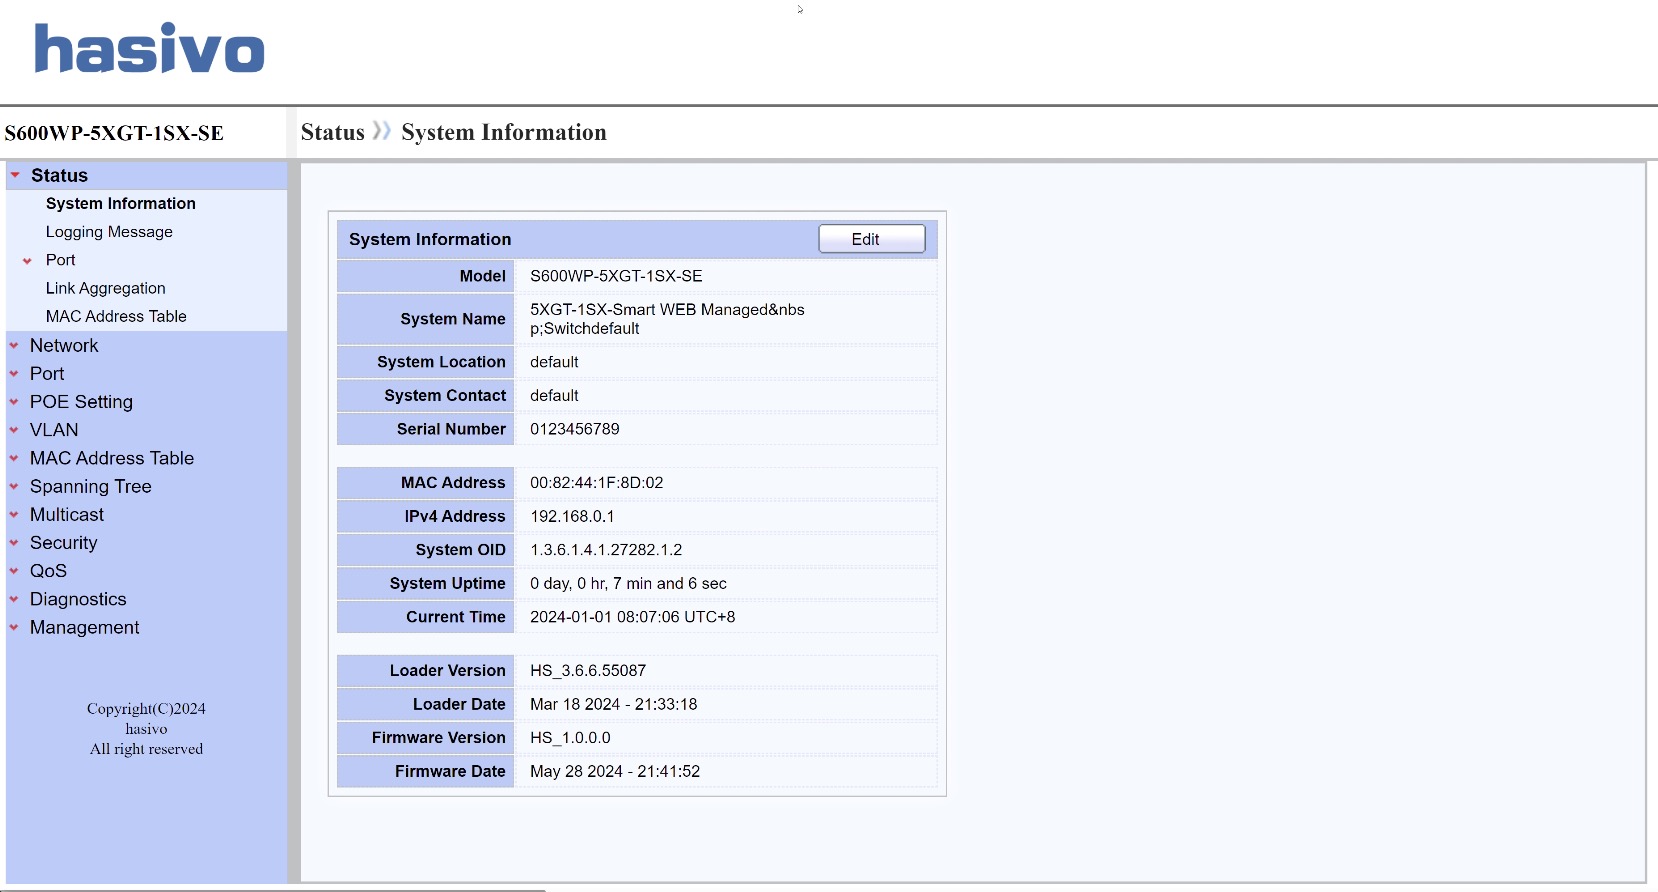This screenshot has height=892, width=1658.
Task: Select the serial number 0123456789
Action: pyautogui.click(x=575, y=429)
